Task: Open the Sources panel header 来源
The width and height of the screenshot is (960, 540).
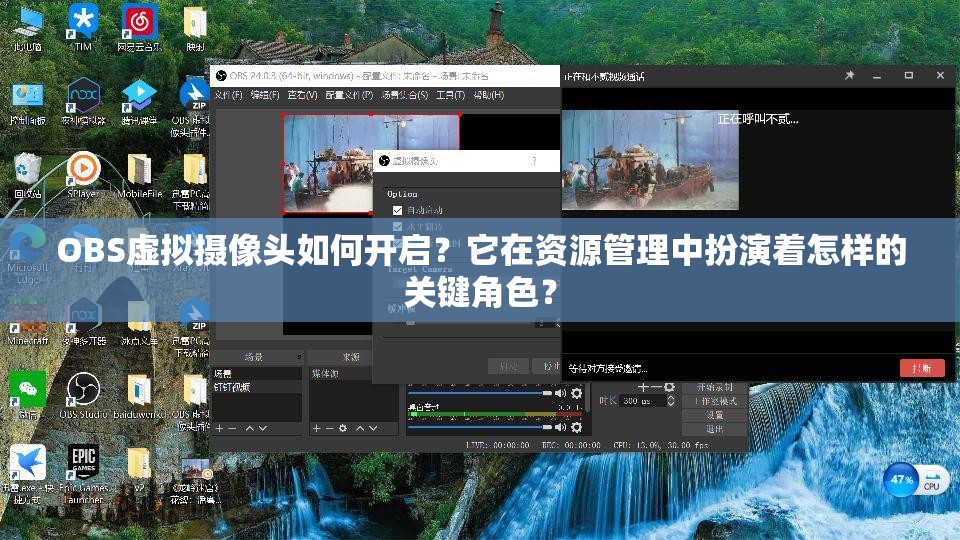Action: (351, 357)
